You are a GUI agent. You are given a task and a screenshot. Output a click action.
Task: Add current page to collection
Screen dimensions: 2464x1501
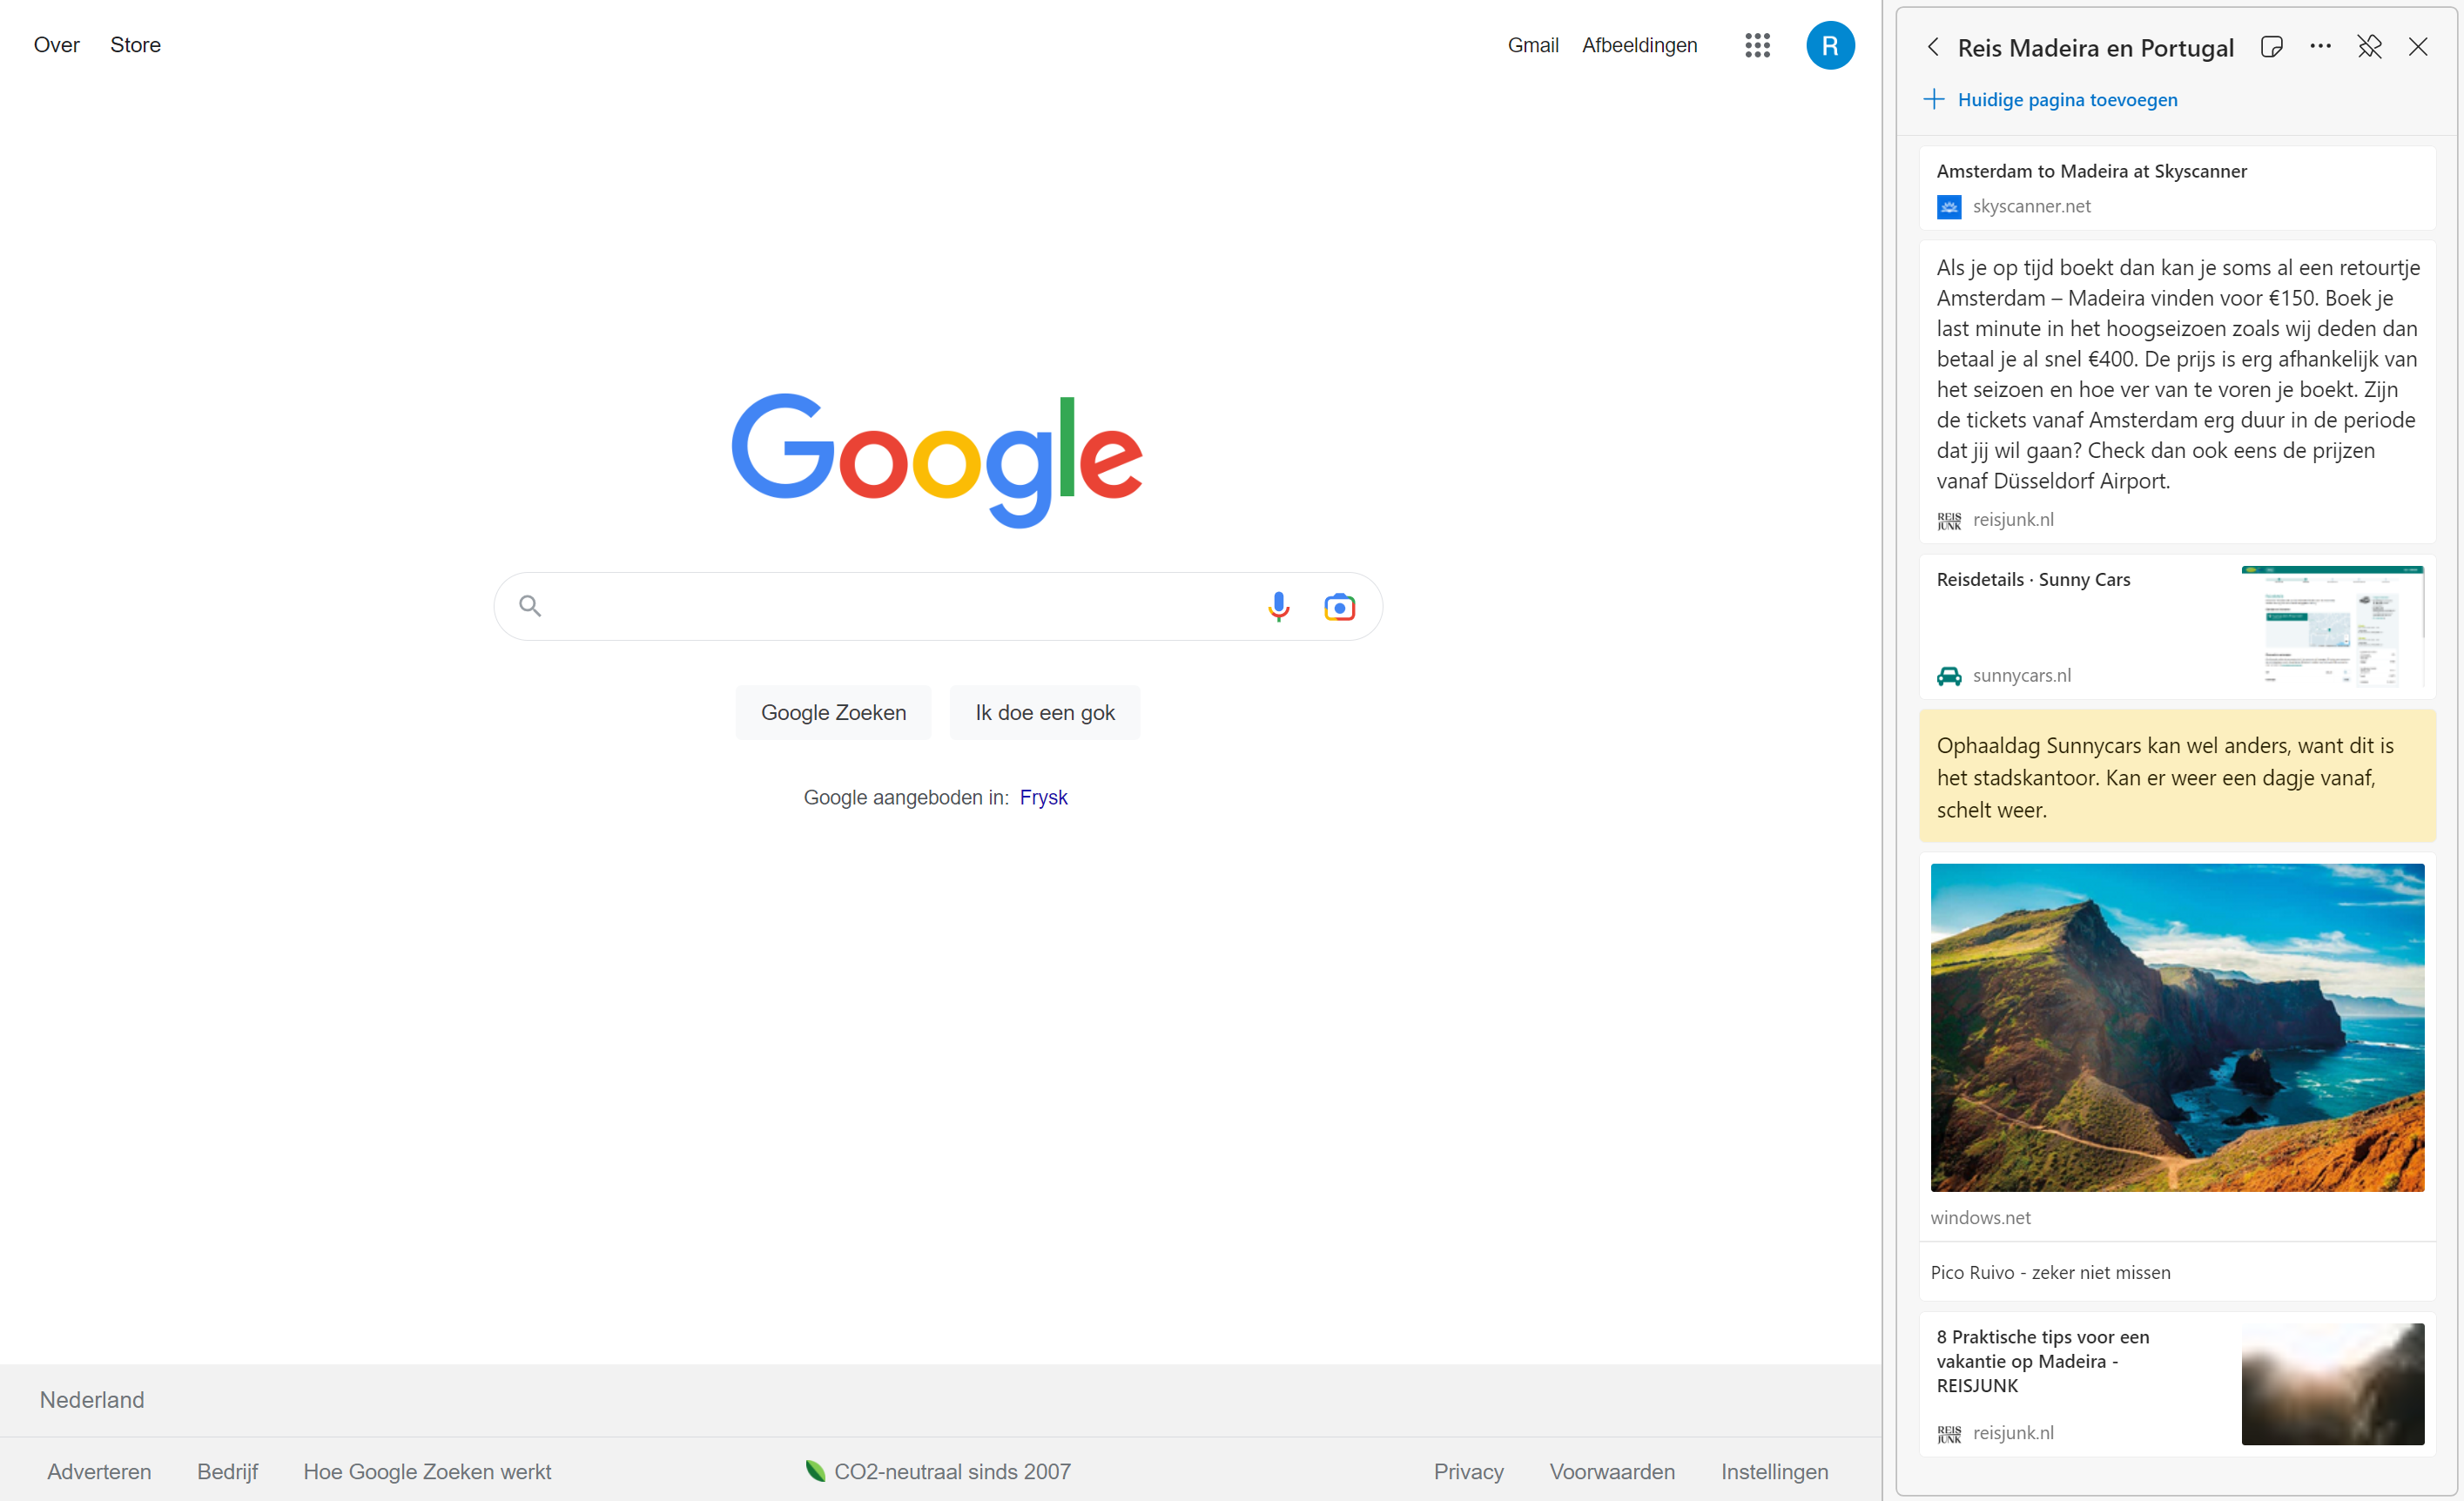point(2050,100)
